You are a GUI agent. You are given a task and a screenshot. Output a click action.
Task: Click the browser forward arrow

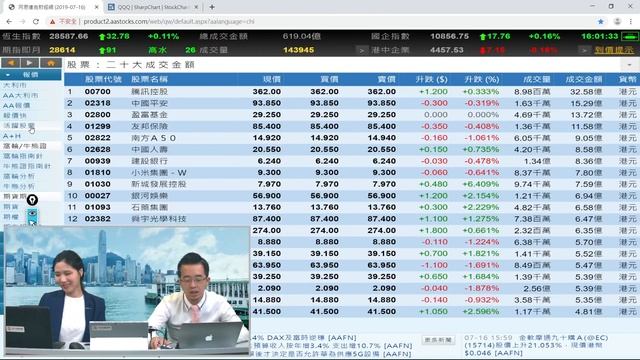coord(22,22)
